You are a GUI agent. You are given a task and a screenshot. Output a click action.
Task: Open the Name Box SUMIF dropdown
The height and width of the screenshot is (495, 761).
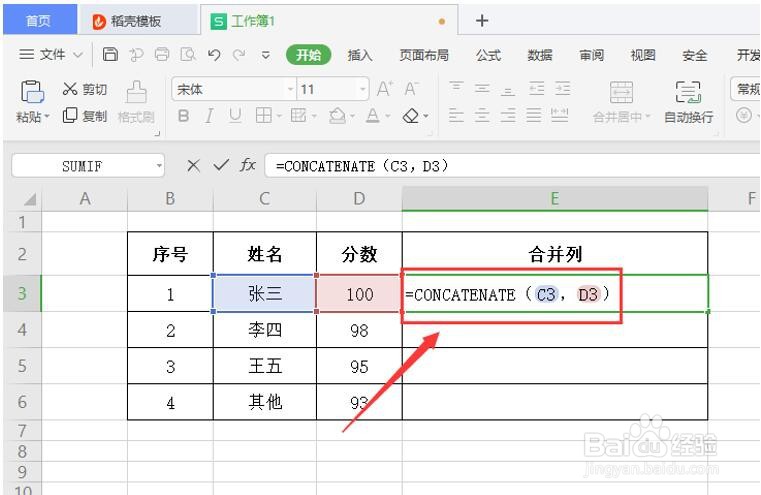159,166
